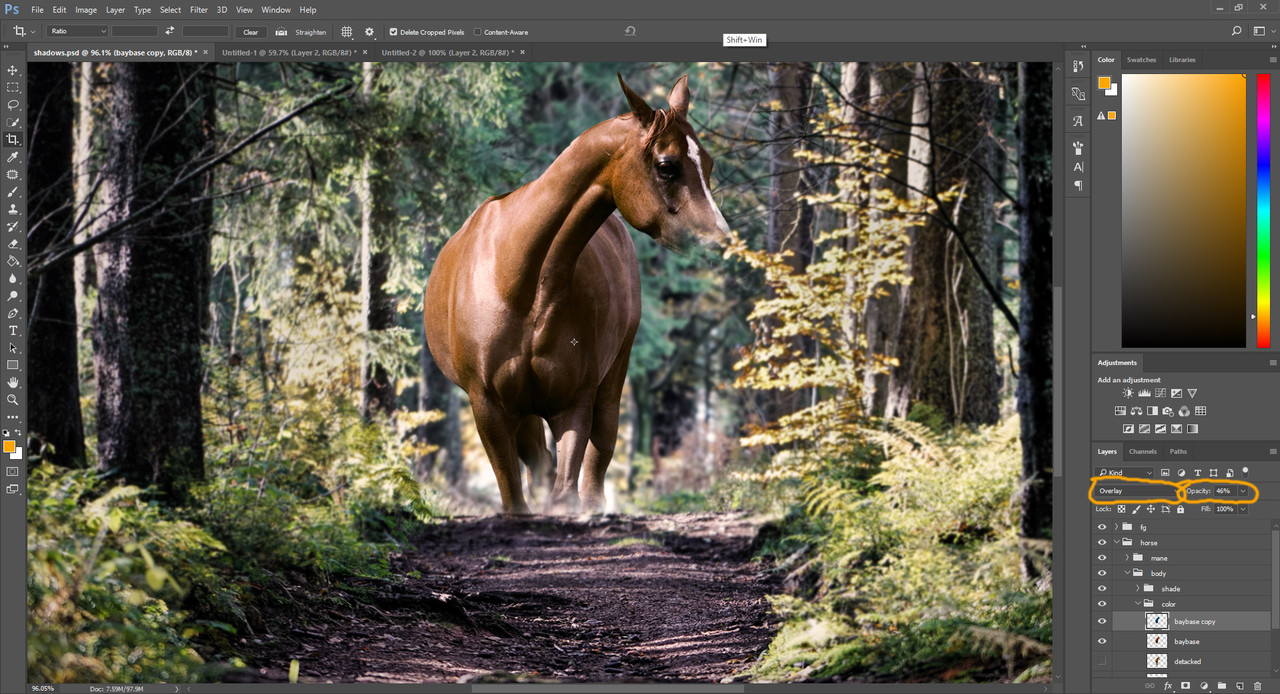The height and width of the screenshot is (694, 1280).
Task: Select the Pen tool
Action: [13, 313]
